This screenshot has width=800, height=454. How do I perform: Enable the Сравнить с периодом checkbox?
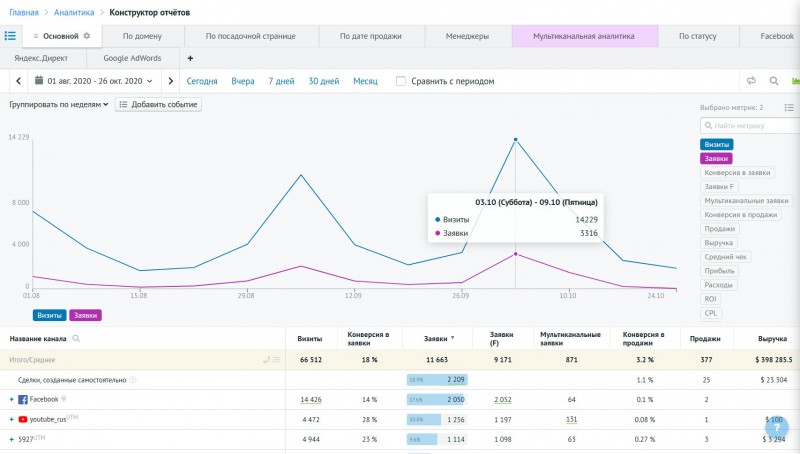click(x=401, y=81)
